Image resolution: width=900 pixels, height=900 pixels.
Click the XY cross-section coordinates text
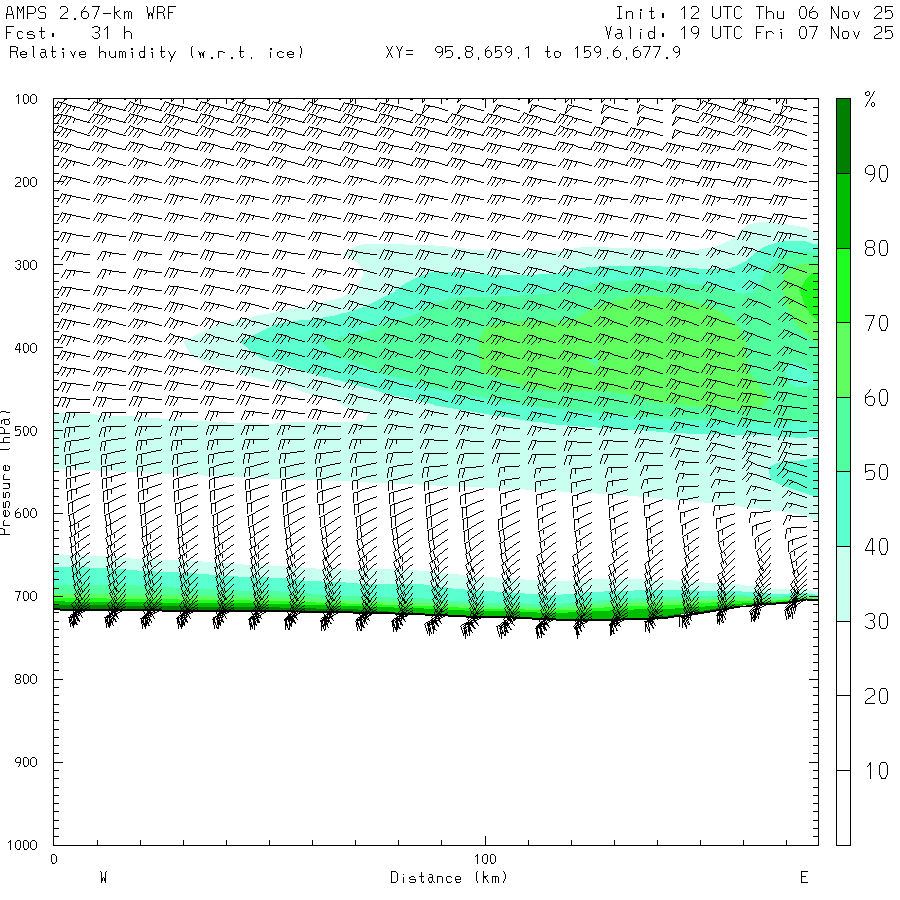pyautogui.click(x=533, y=53)
